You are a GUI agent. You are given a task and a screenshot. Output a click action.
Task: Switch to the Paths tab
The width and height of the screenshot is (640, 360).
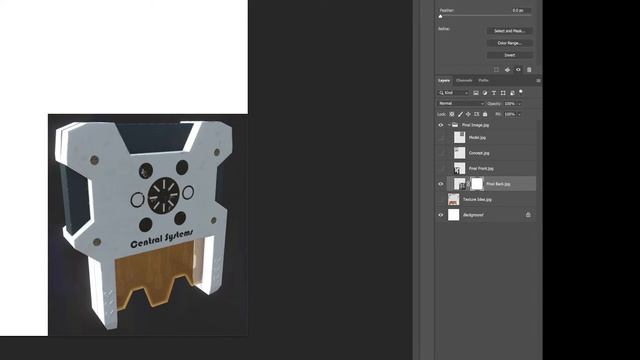(483, 80)
